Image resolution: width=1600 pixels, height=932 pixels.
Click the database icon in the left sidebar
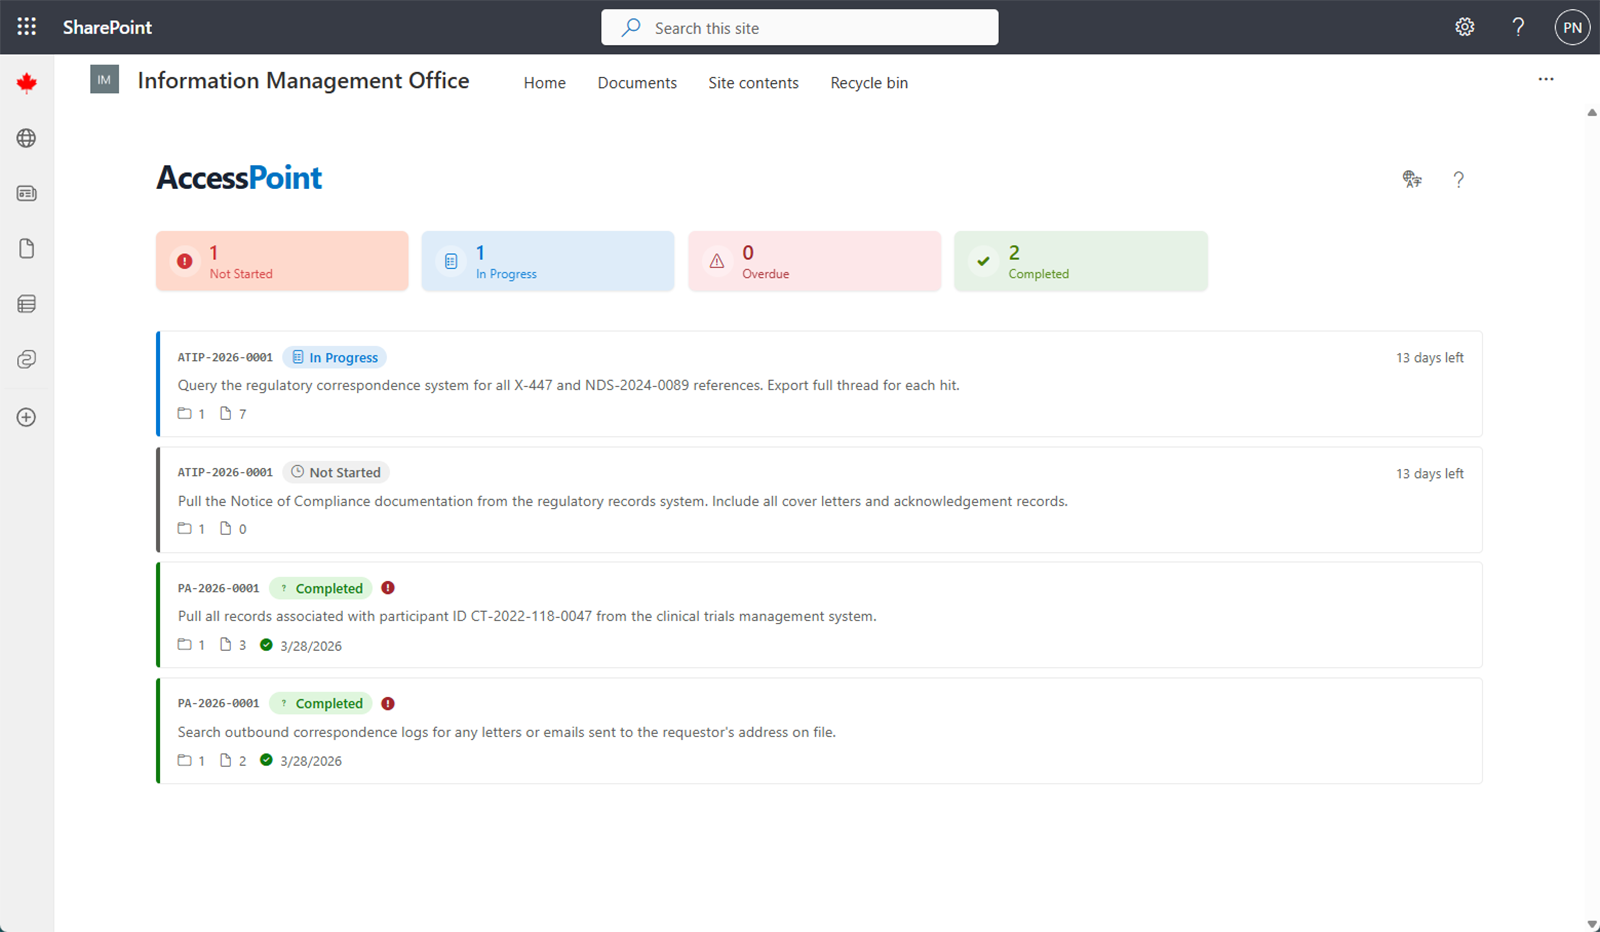[26, 304]
